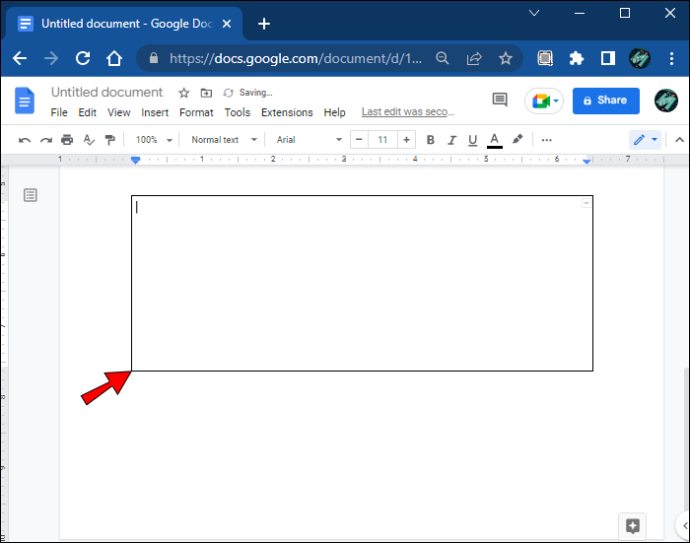Open the File menu
Image resolution: width=690 pixels, height=543 pixels.
59,113
